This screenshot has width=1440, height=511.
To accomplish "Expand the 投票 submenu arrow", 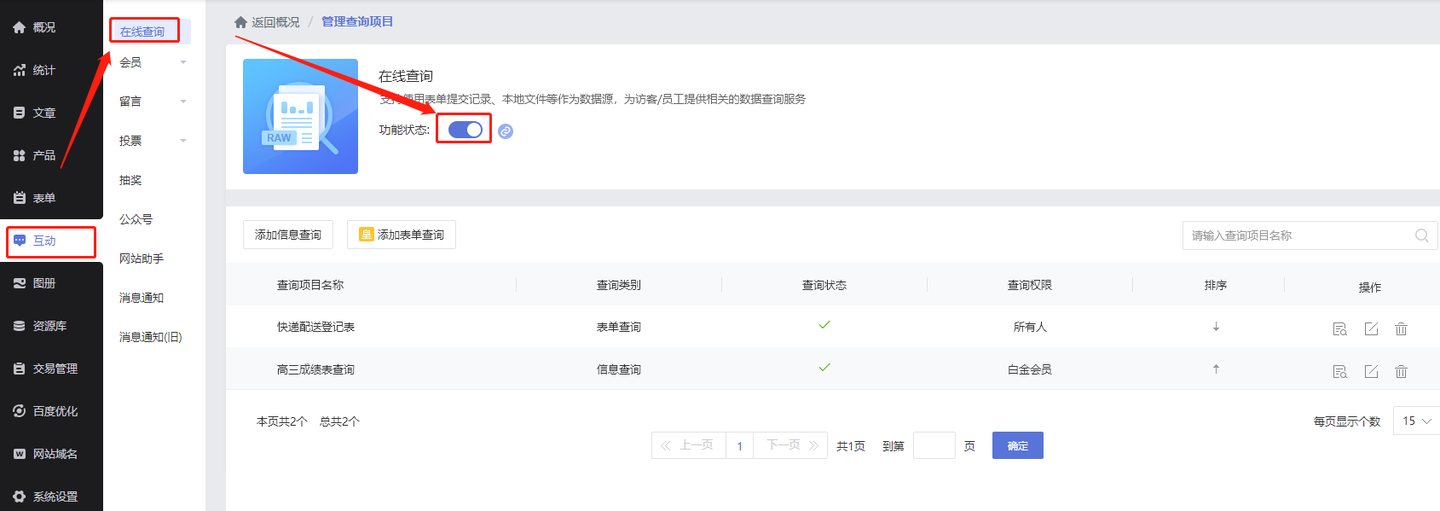I will 183,141.
